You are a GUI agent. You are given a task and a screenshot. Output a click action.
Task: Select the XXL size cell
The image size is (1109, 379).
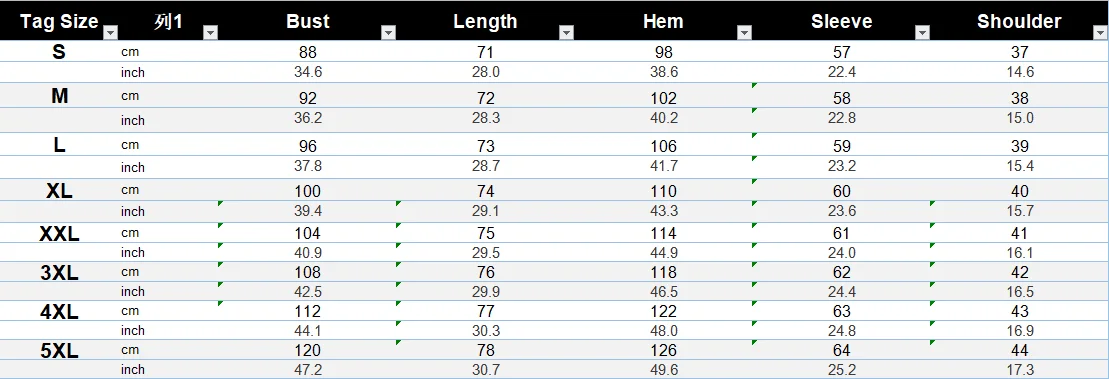[x=59, y=234]
